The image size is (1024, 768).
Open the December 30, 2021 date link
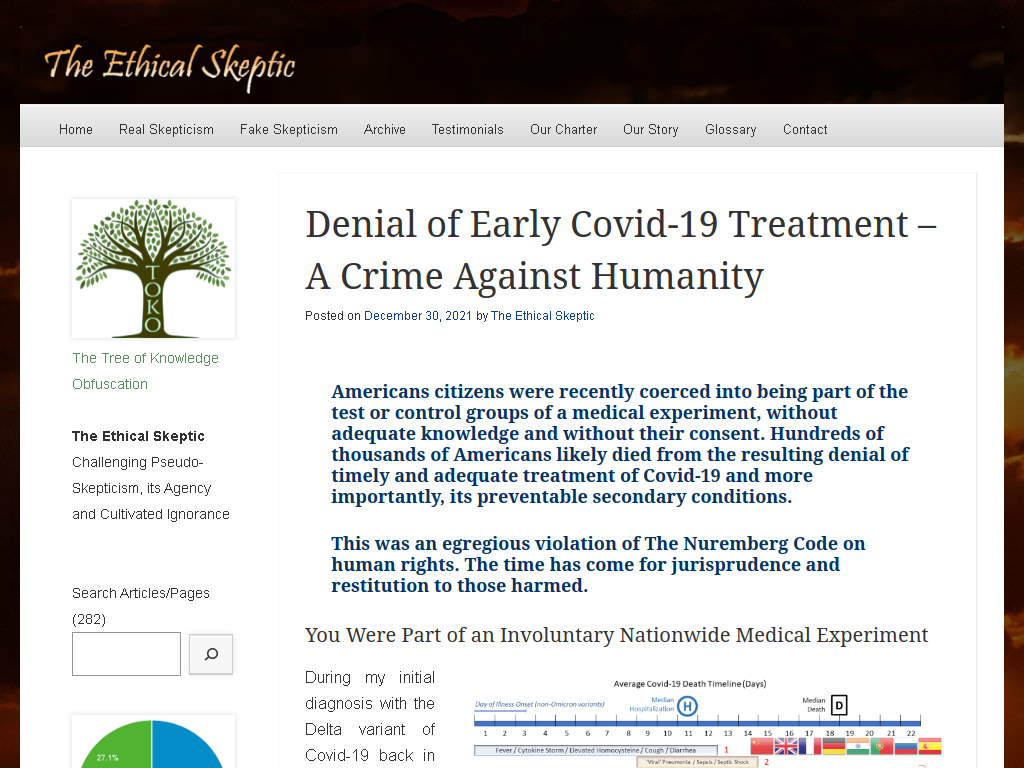click(x=418, y=315)
